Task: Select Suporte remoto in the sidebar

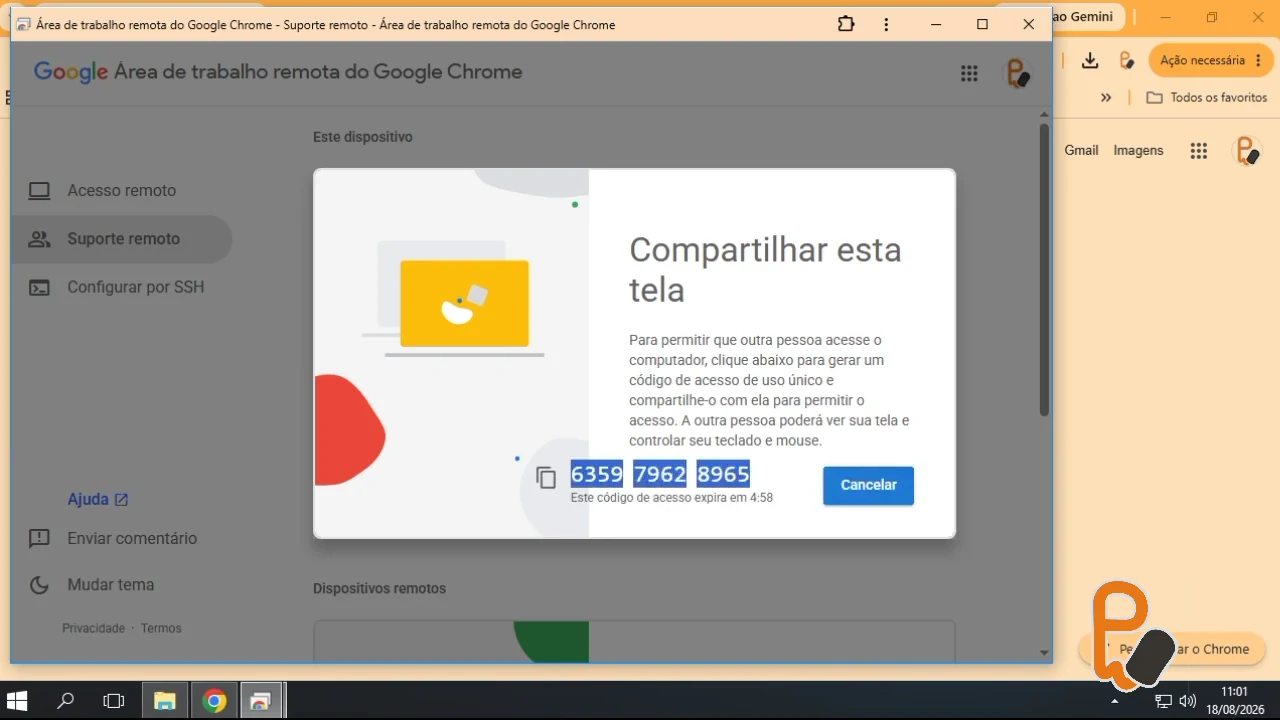Action: click(x=121, y=239)
